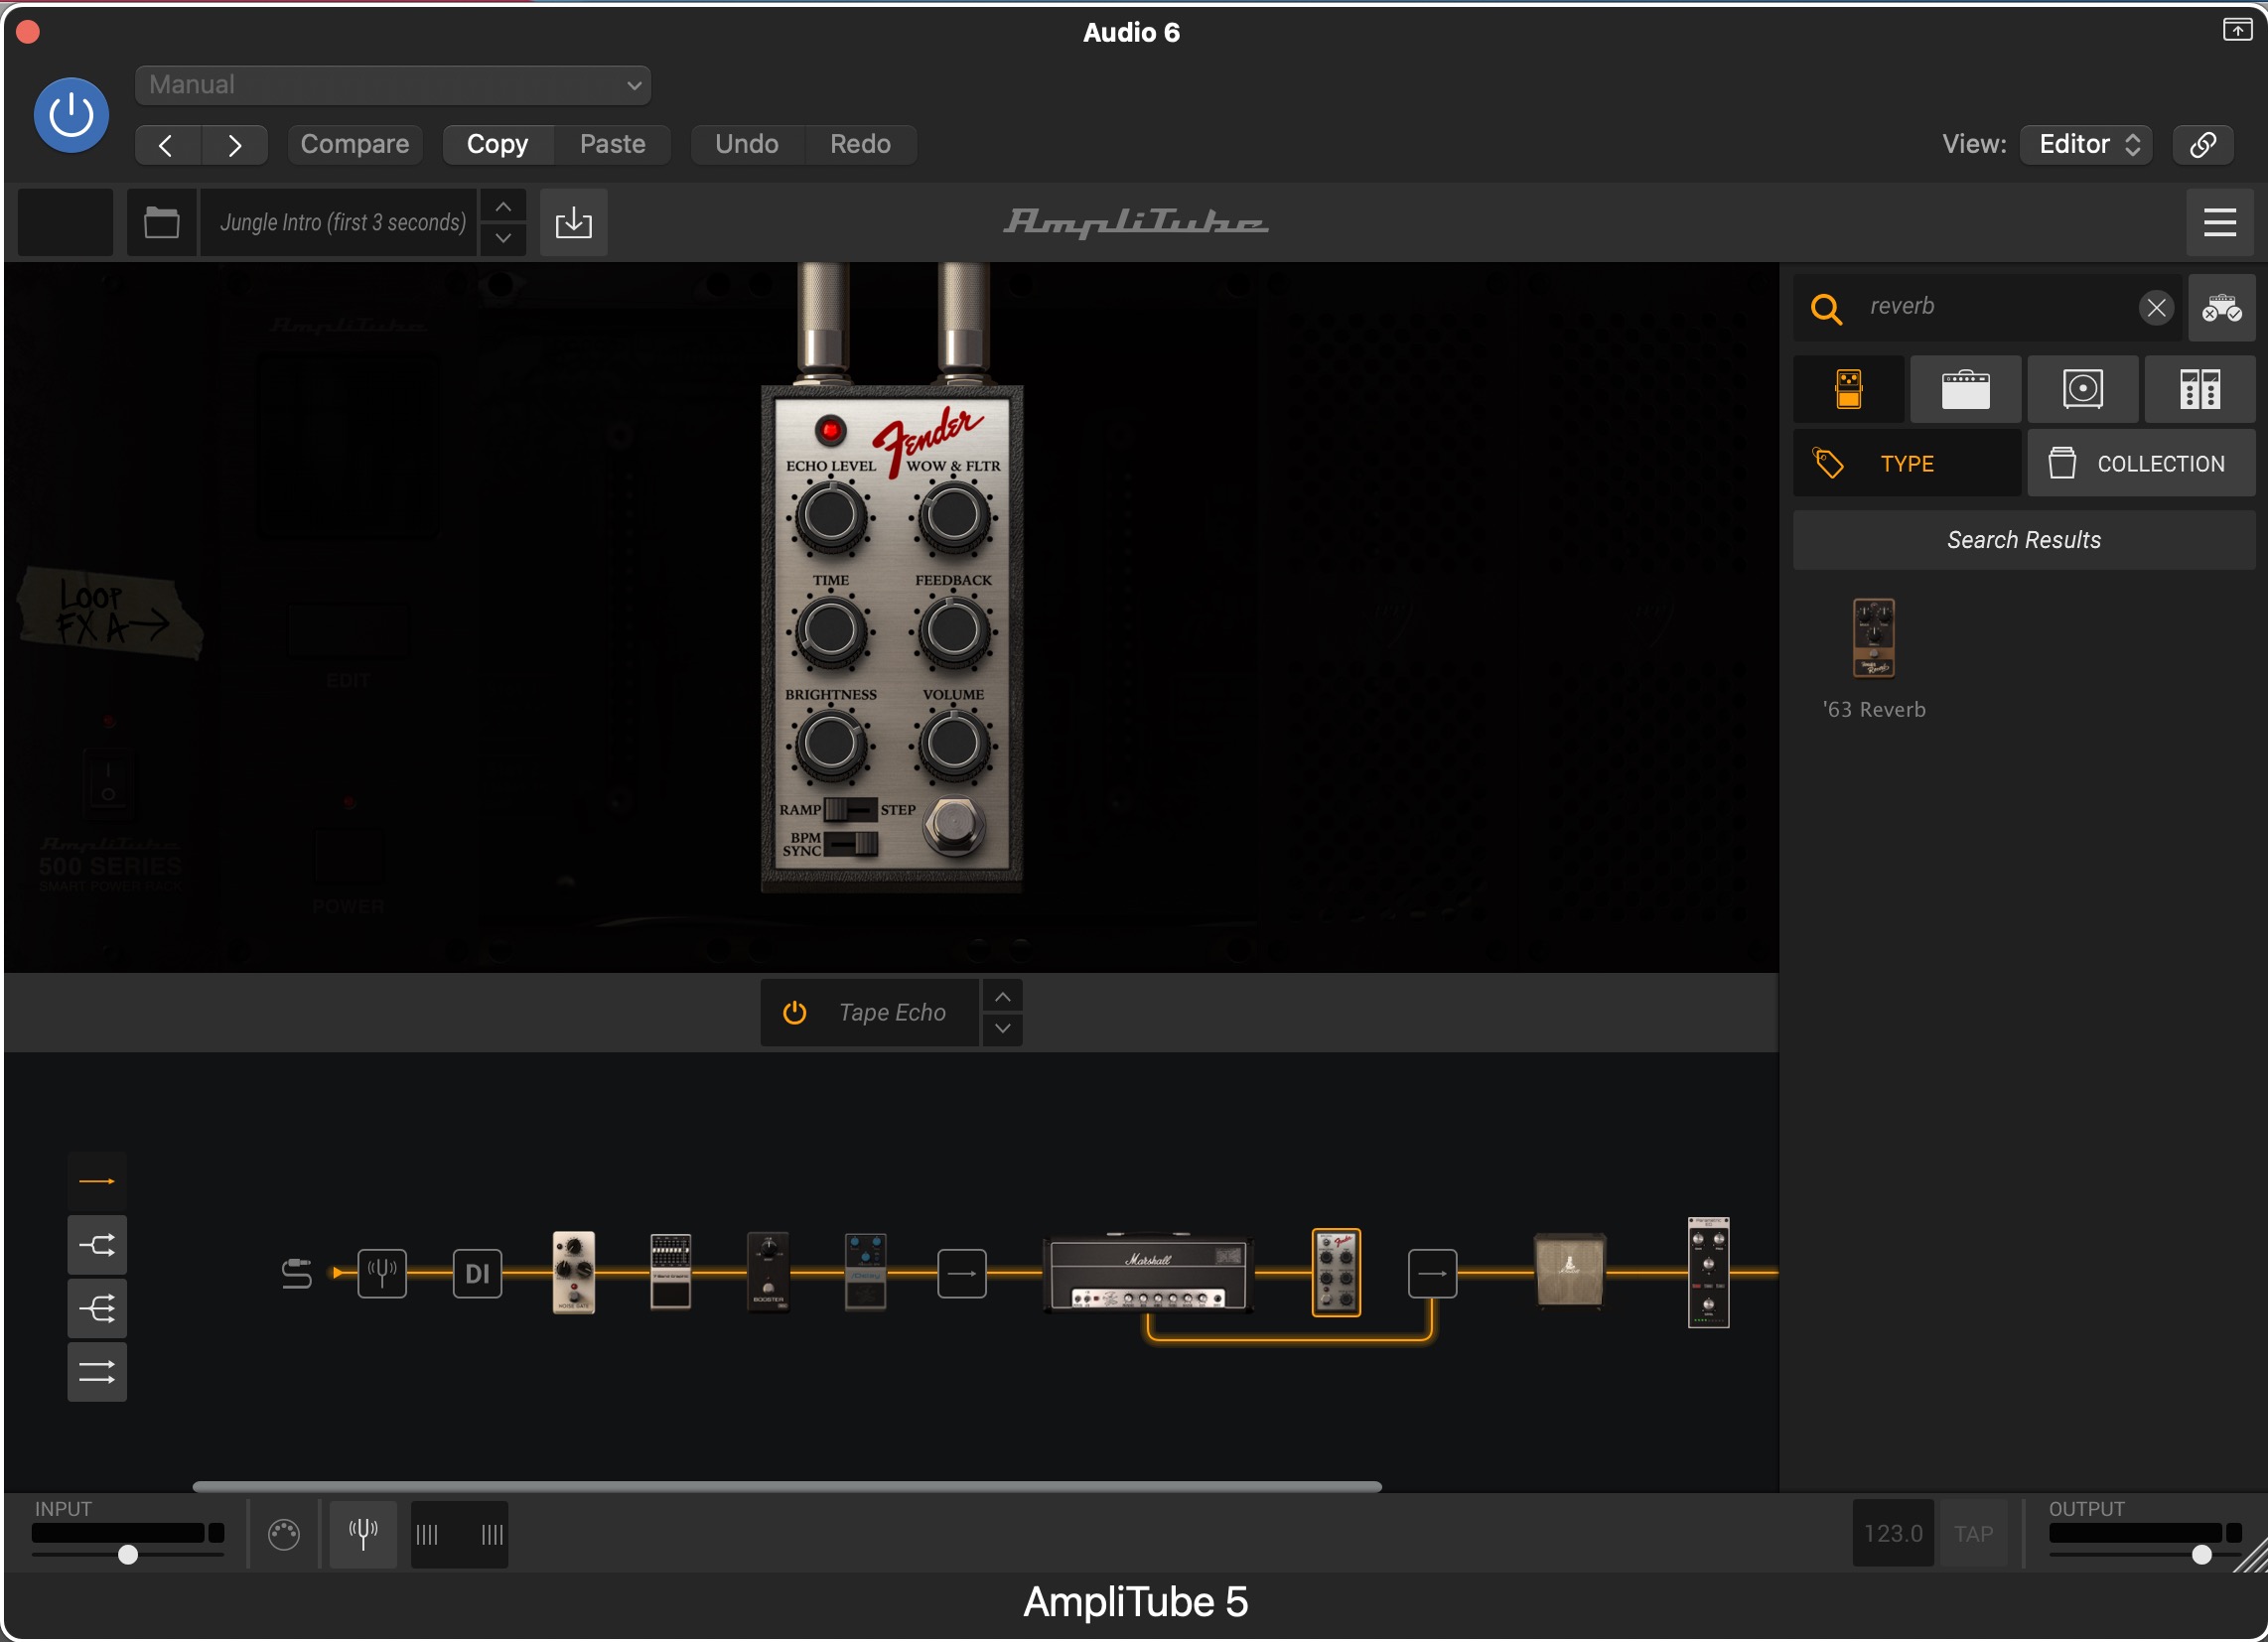Select the Tape Echo pedal in chain
The image size is (2268, 1642).
coord(1336,1273)
